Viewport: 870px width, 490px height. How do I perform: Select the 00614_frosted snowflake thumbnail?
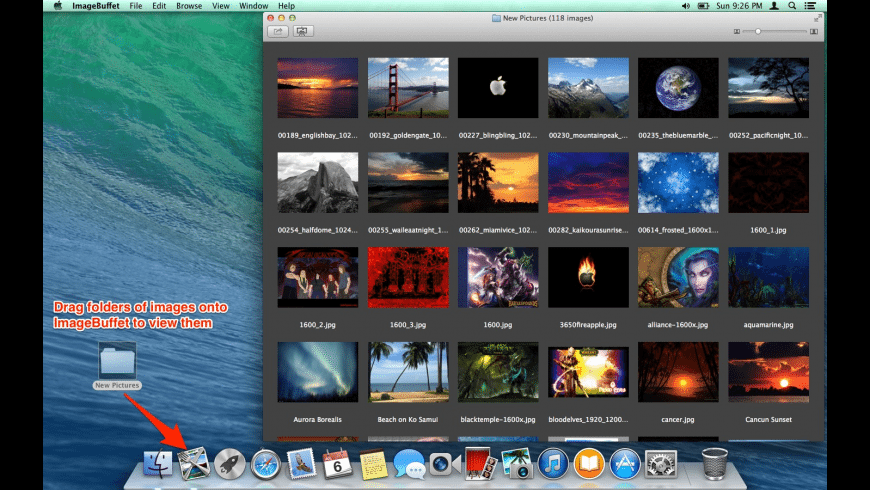[678, 183]
